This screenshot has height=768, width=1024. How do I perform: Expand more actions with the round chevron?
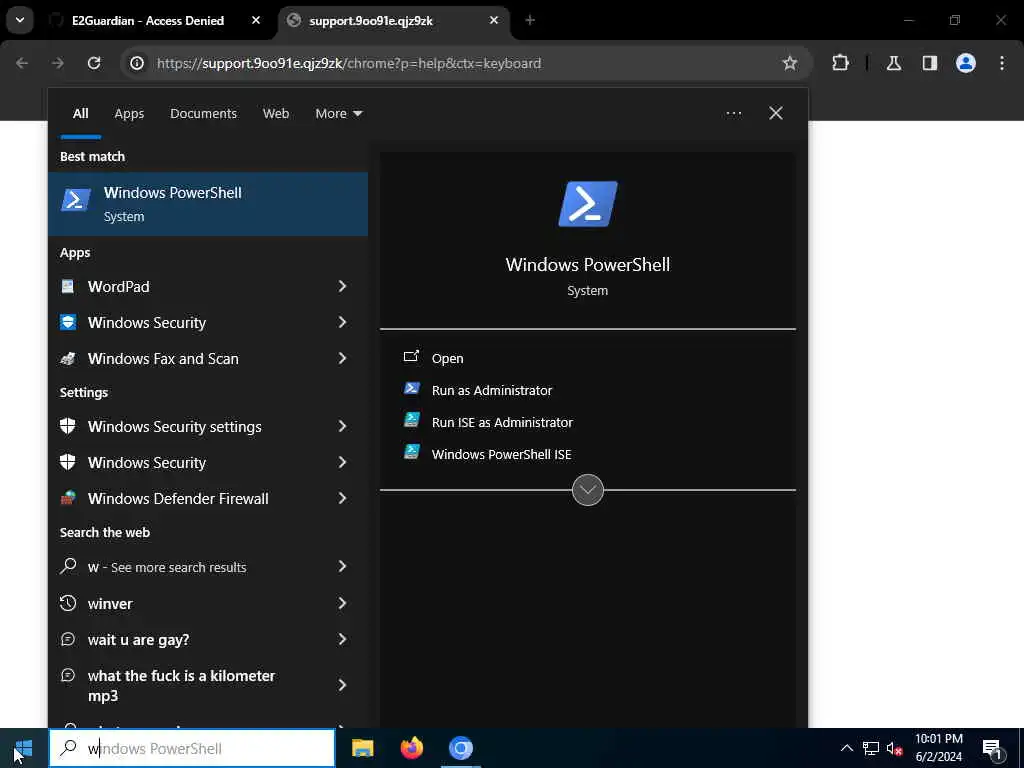(x=588, y=490)
